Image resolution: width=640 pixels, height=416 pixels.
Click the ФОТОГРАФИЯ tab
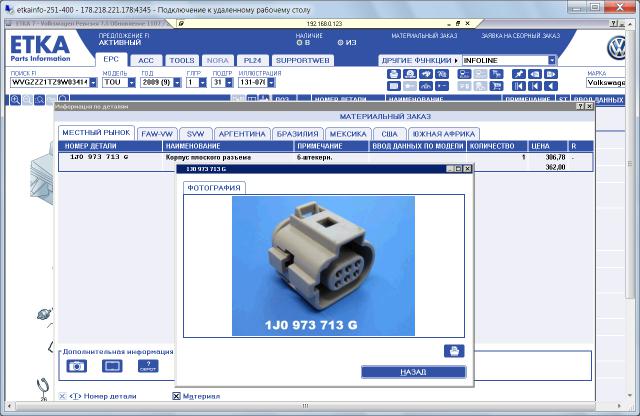214,188
